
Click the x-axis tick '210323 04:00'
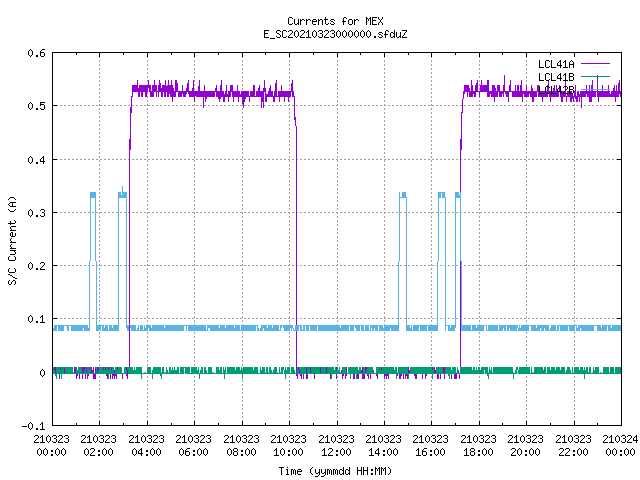147,446
